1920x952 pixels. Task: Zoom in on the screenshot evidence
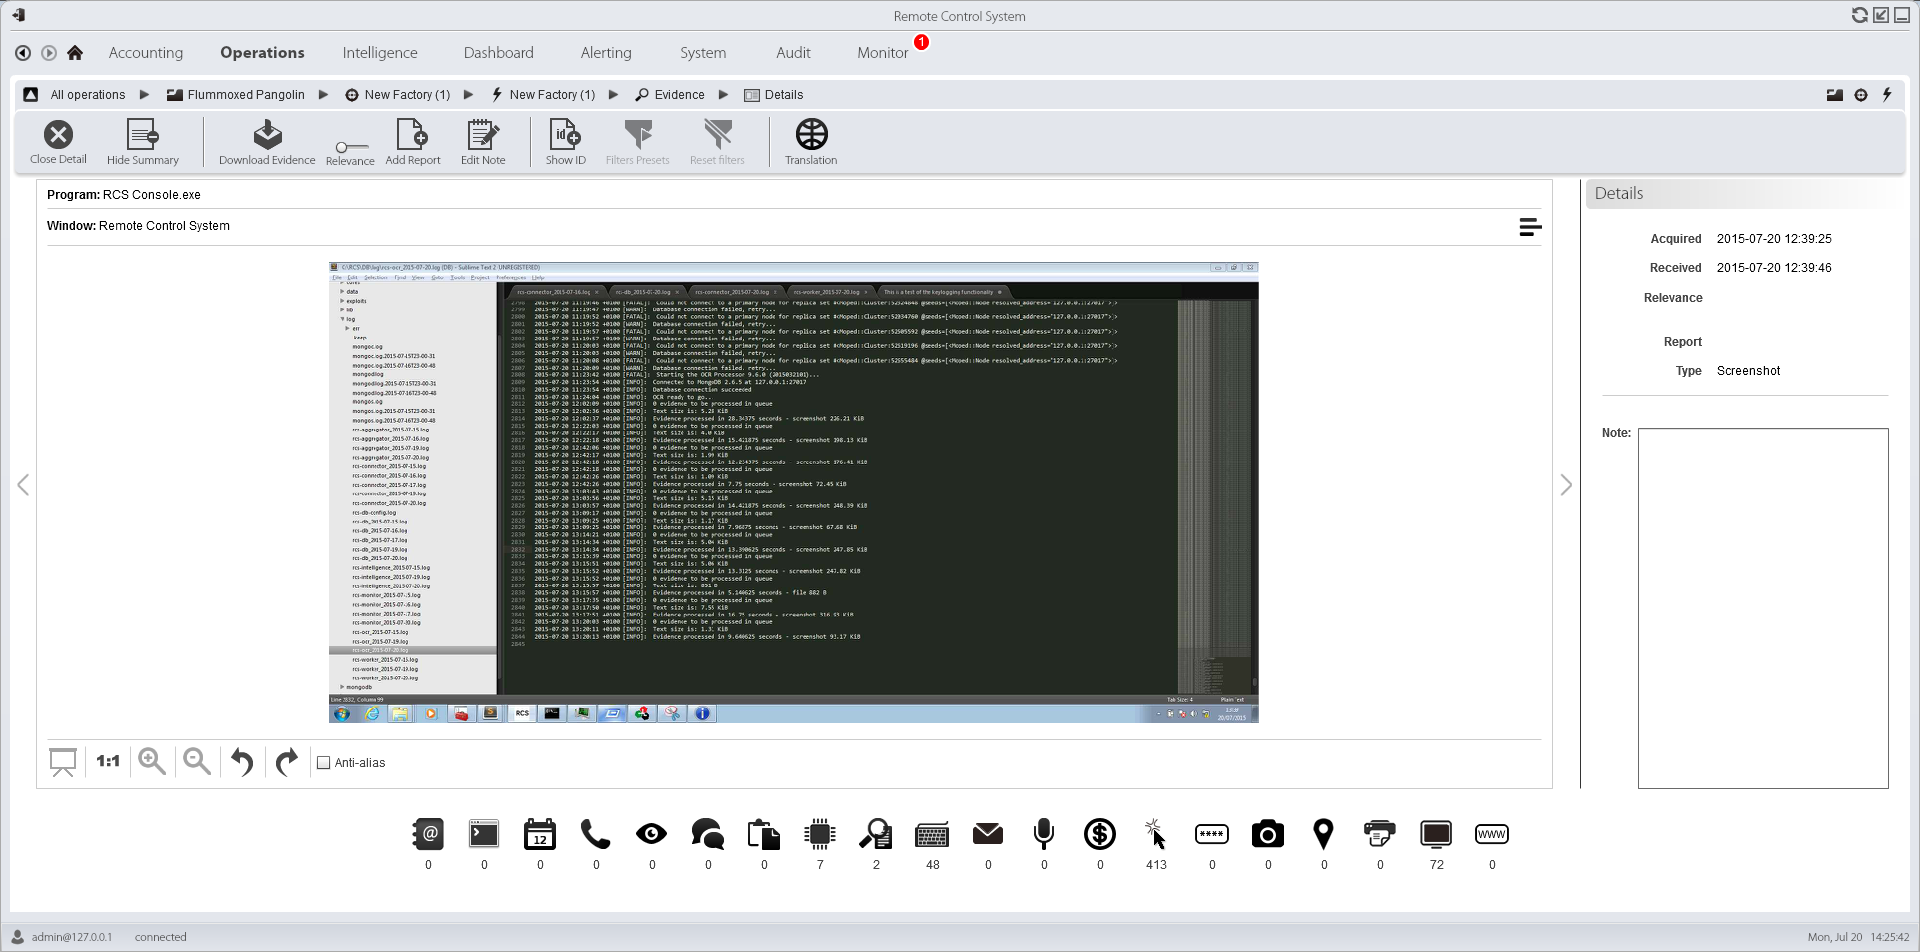[152, 762]
